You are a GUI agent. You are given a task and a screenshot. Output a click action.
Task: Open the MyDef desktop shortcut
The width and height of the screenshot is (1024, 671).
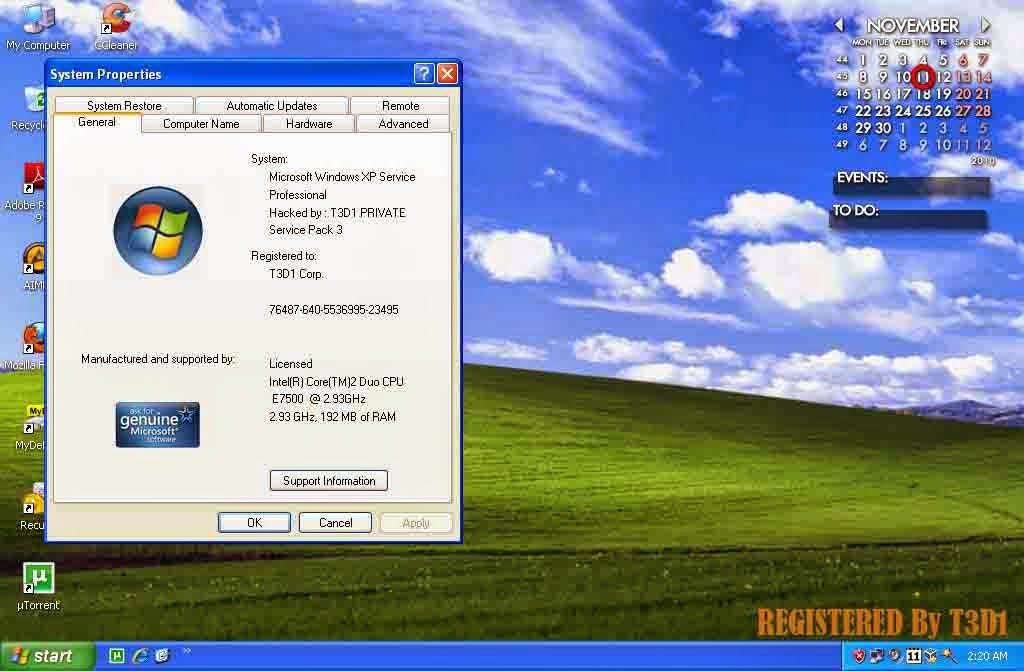(31, 428)
